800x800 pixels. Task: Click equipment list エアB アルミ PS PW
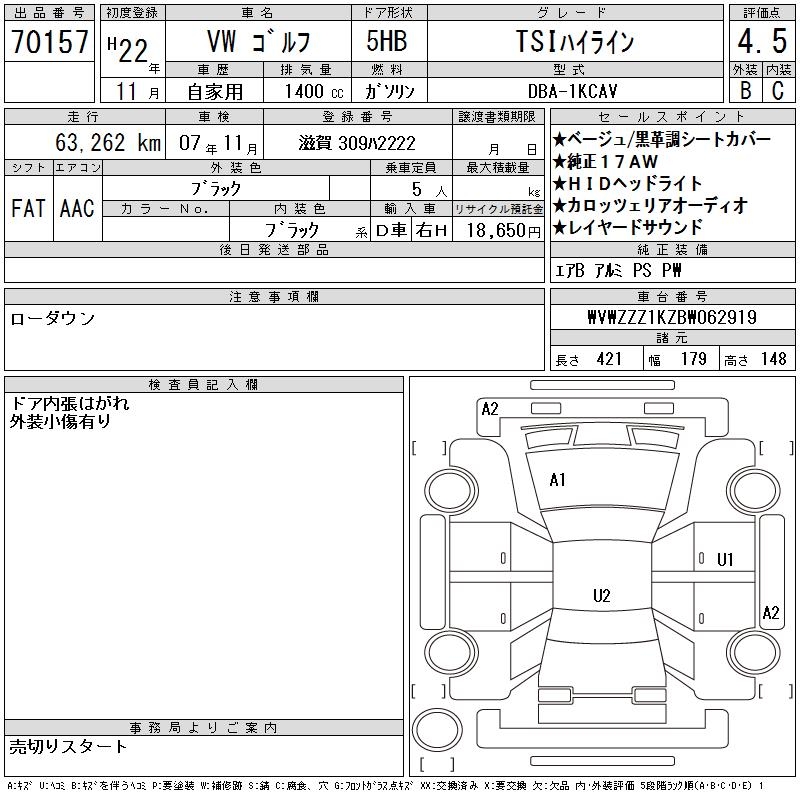click(618, 270)
